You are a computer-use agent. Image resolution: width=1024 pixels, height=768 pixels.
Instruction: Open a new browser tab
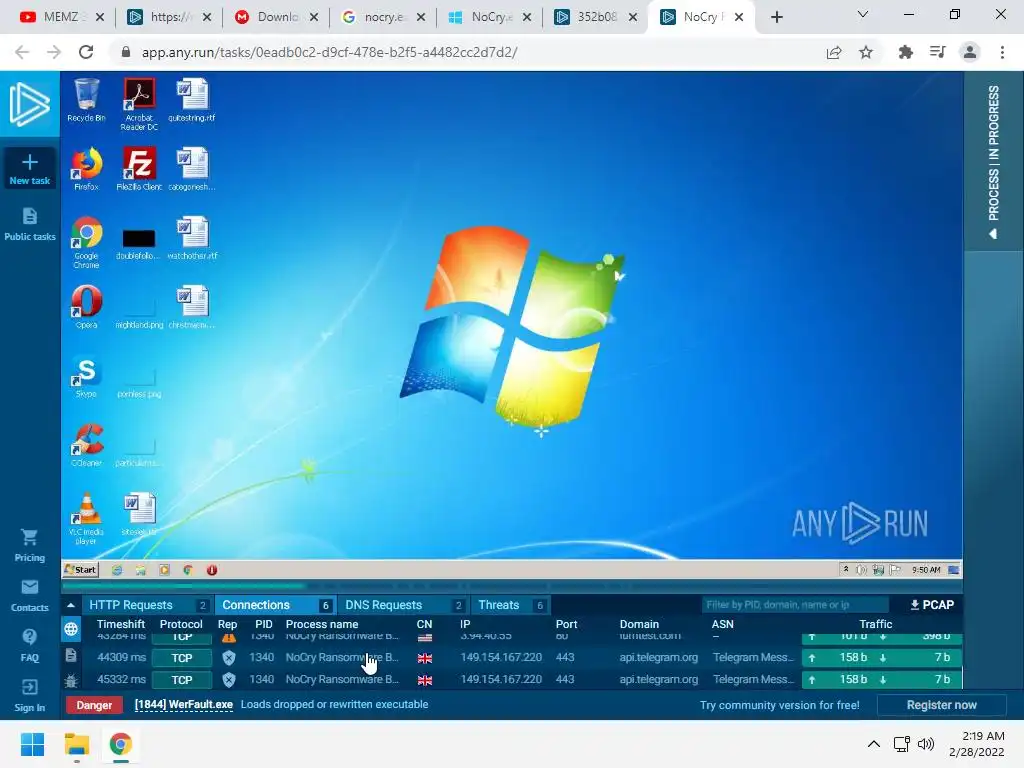pyautogui.click(x=776, y=17)
